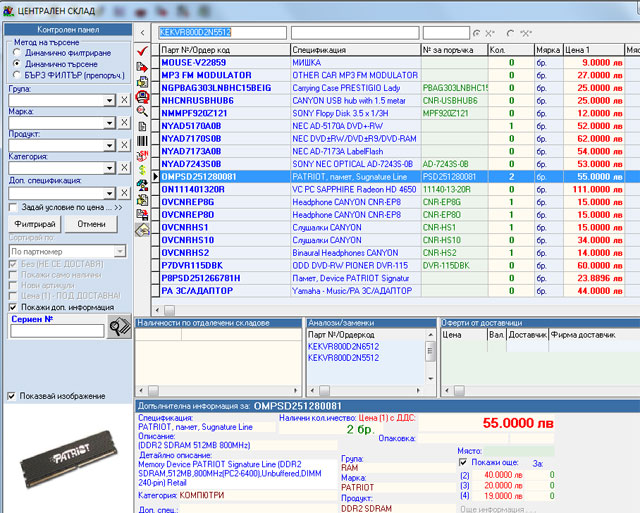
Task: Click the Сериен № input field
Action: (58, 331)
